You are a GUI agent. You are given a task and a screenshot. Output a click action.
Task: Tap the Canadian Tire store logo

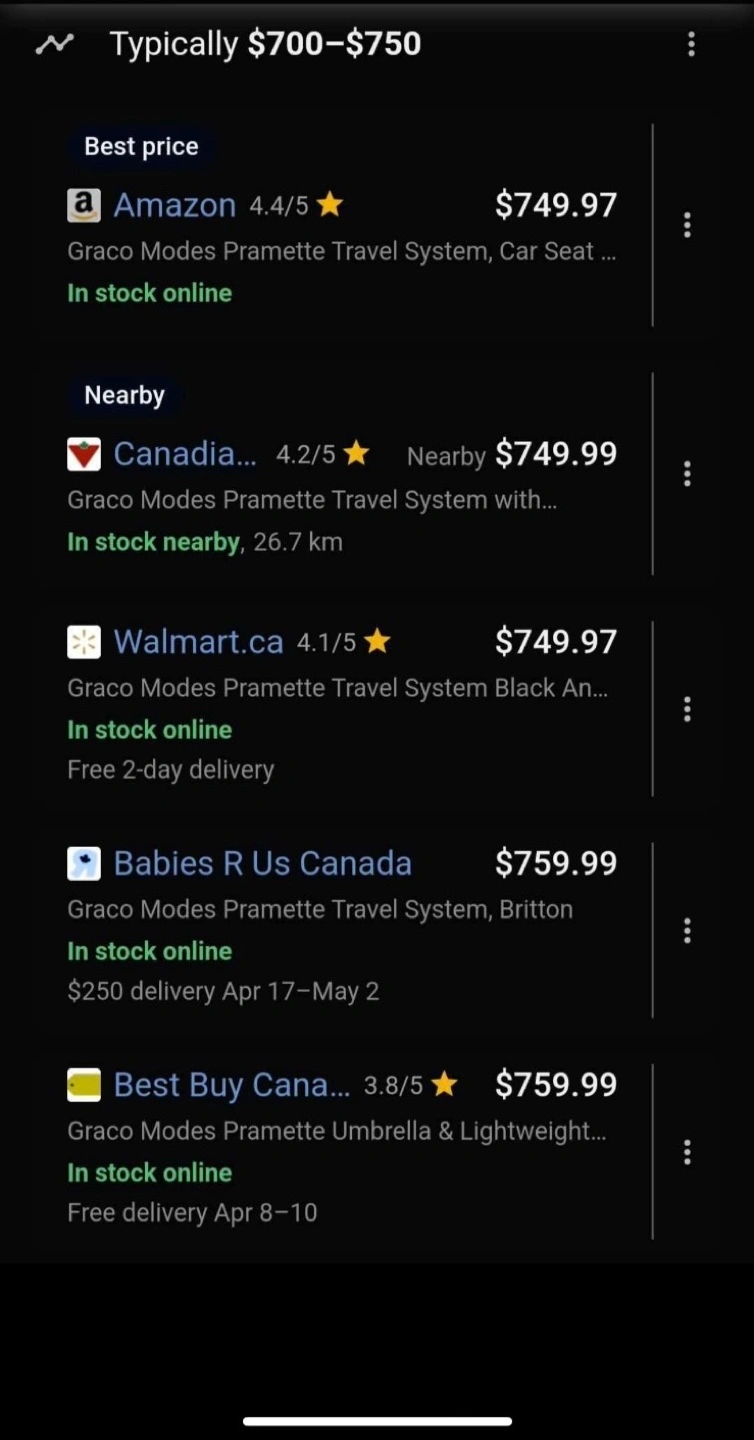[x=84, y=454]
